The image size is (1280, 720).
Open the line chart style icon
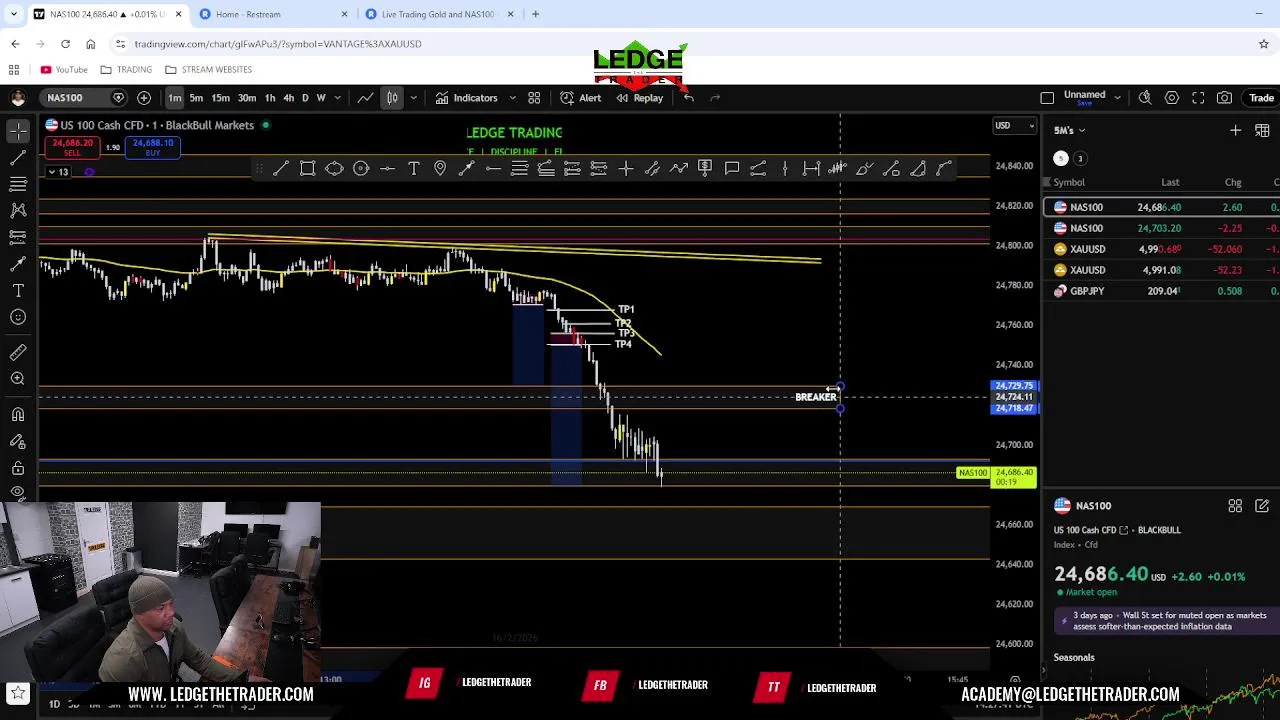[366, 98]
